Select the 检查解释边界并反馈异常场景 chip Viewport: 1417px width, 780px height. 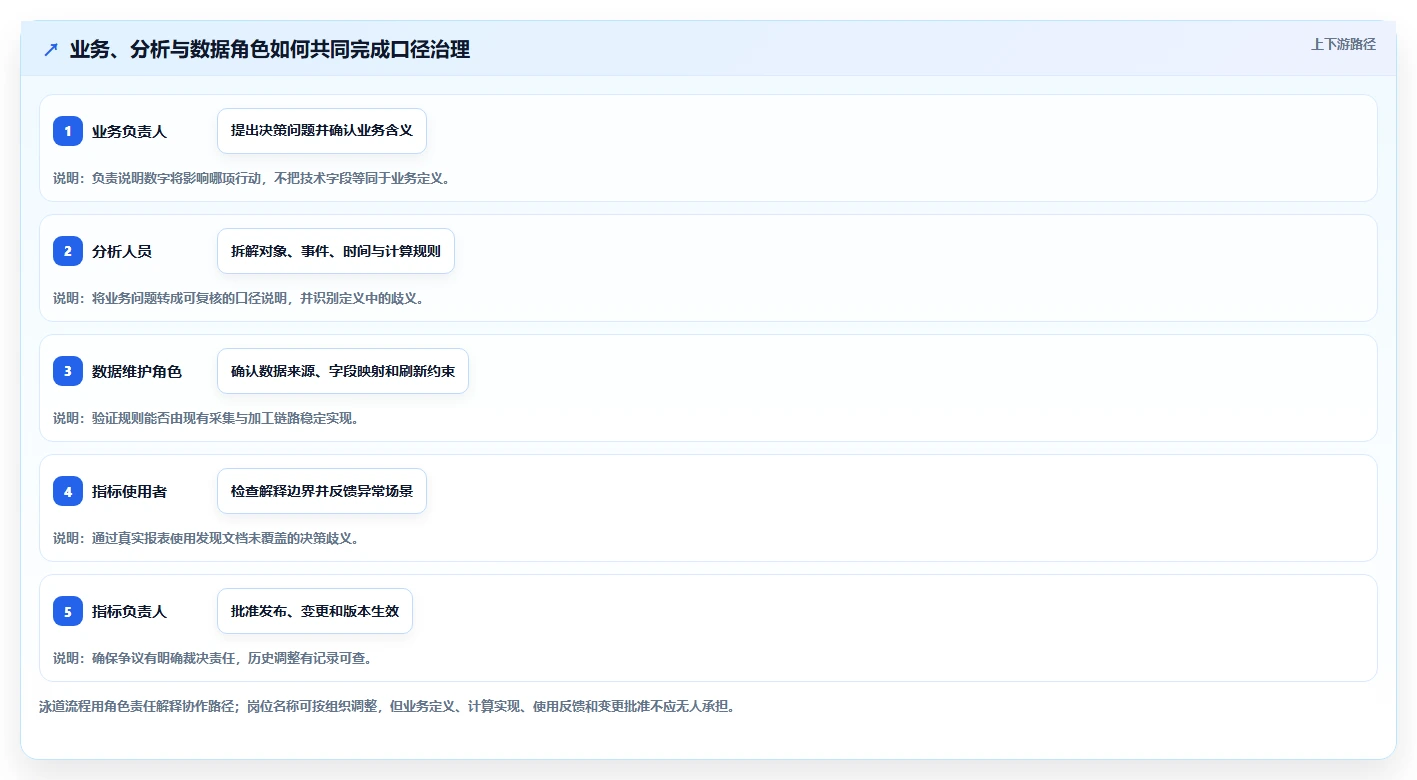click(322, 491)
